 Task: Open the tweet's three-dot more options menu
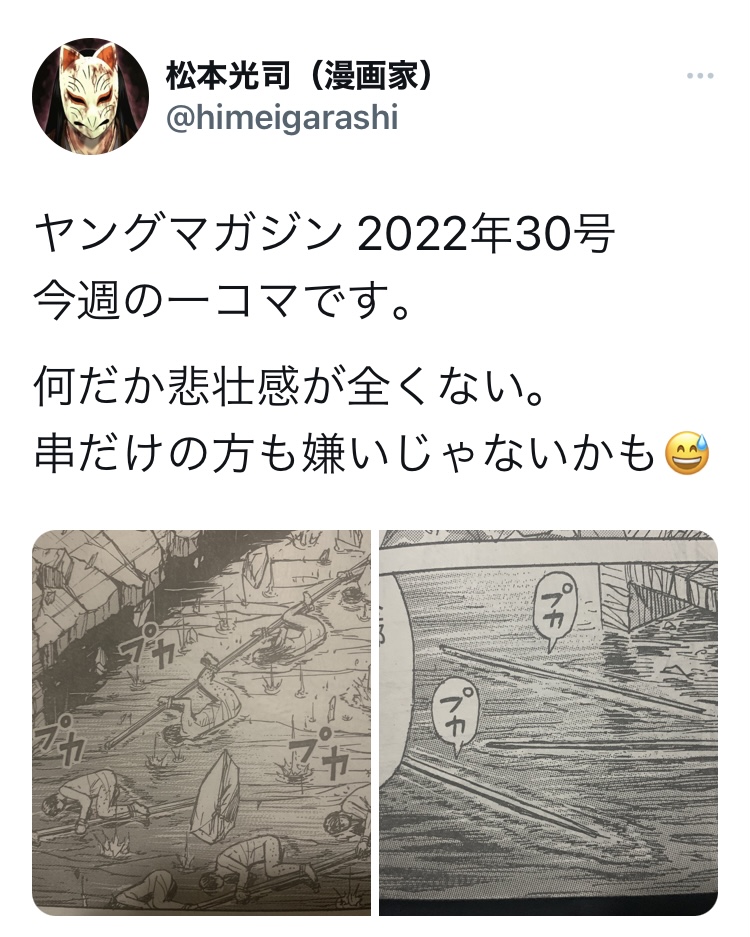coord(700,76)
